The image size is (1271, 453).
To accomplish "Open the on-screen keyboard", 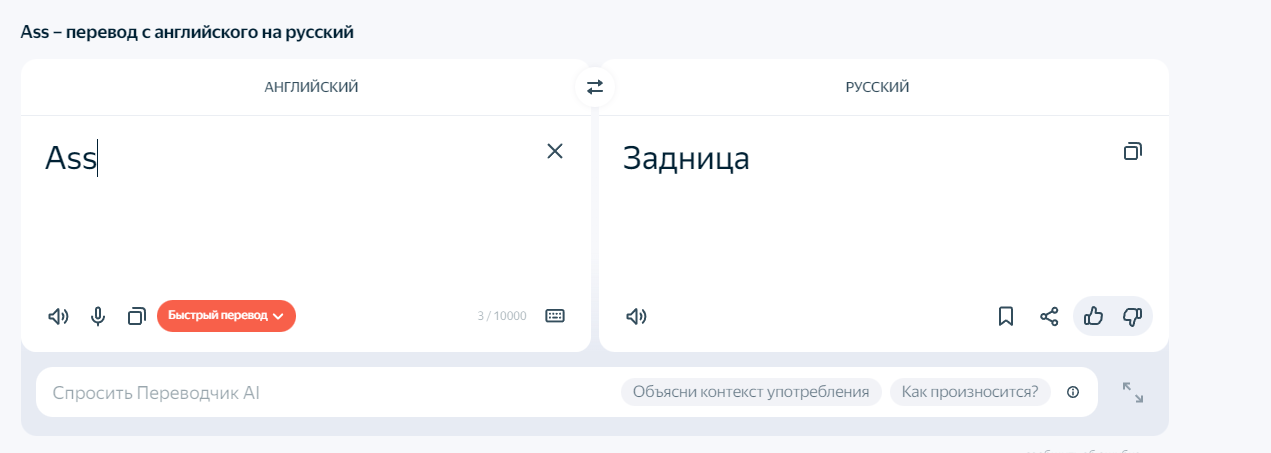I will pyautogui.click(x=554, y=316).
